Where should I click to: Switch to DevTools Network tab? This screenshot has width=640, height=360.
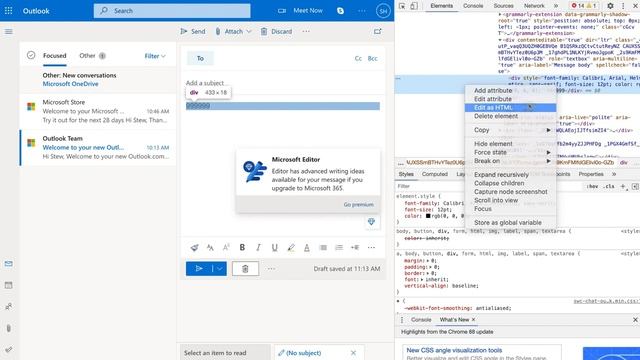point(534,6)
